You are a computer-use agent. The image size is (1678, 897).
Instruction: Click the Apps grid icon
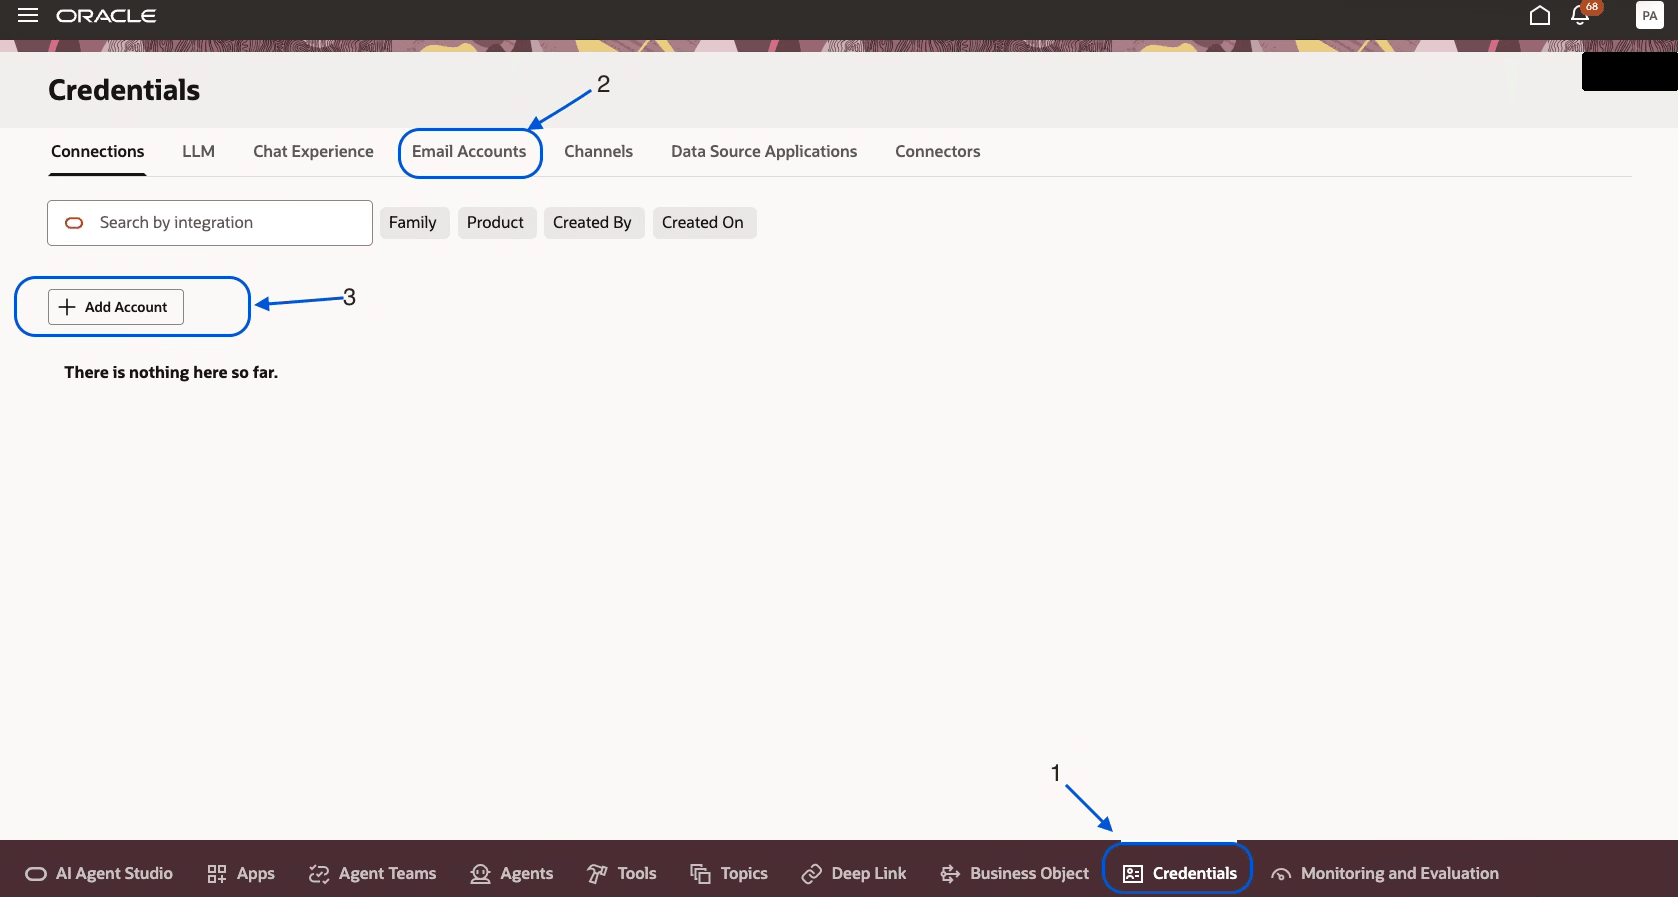click(217, 874)
